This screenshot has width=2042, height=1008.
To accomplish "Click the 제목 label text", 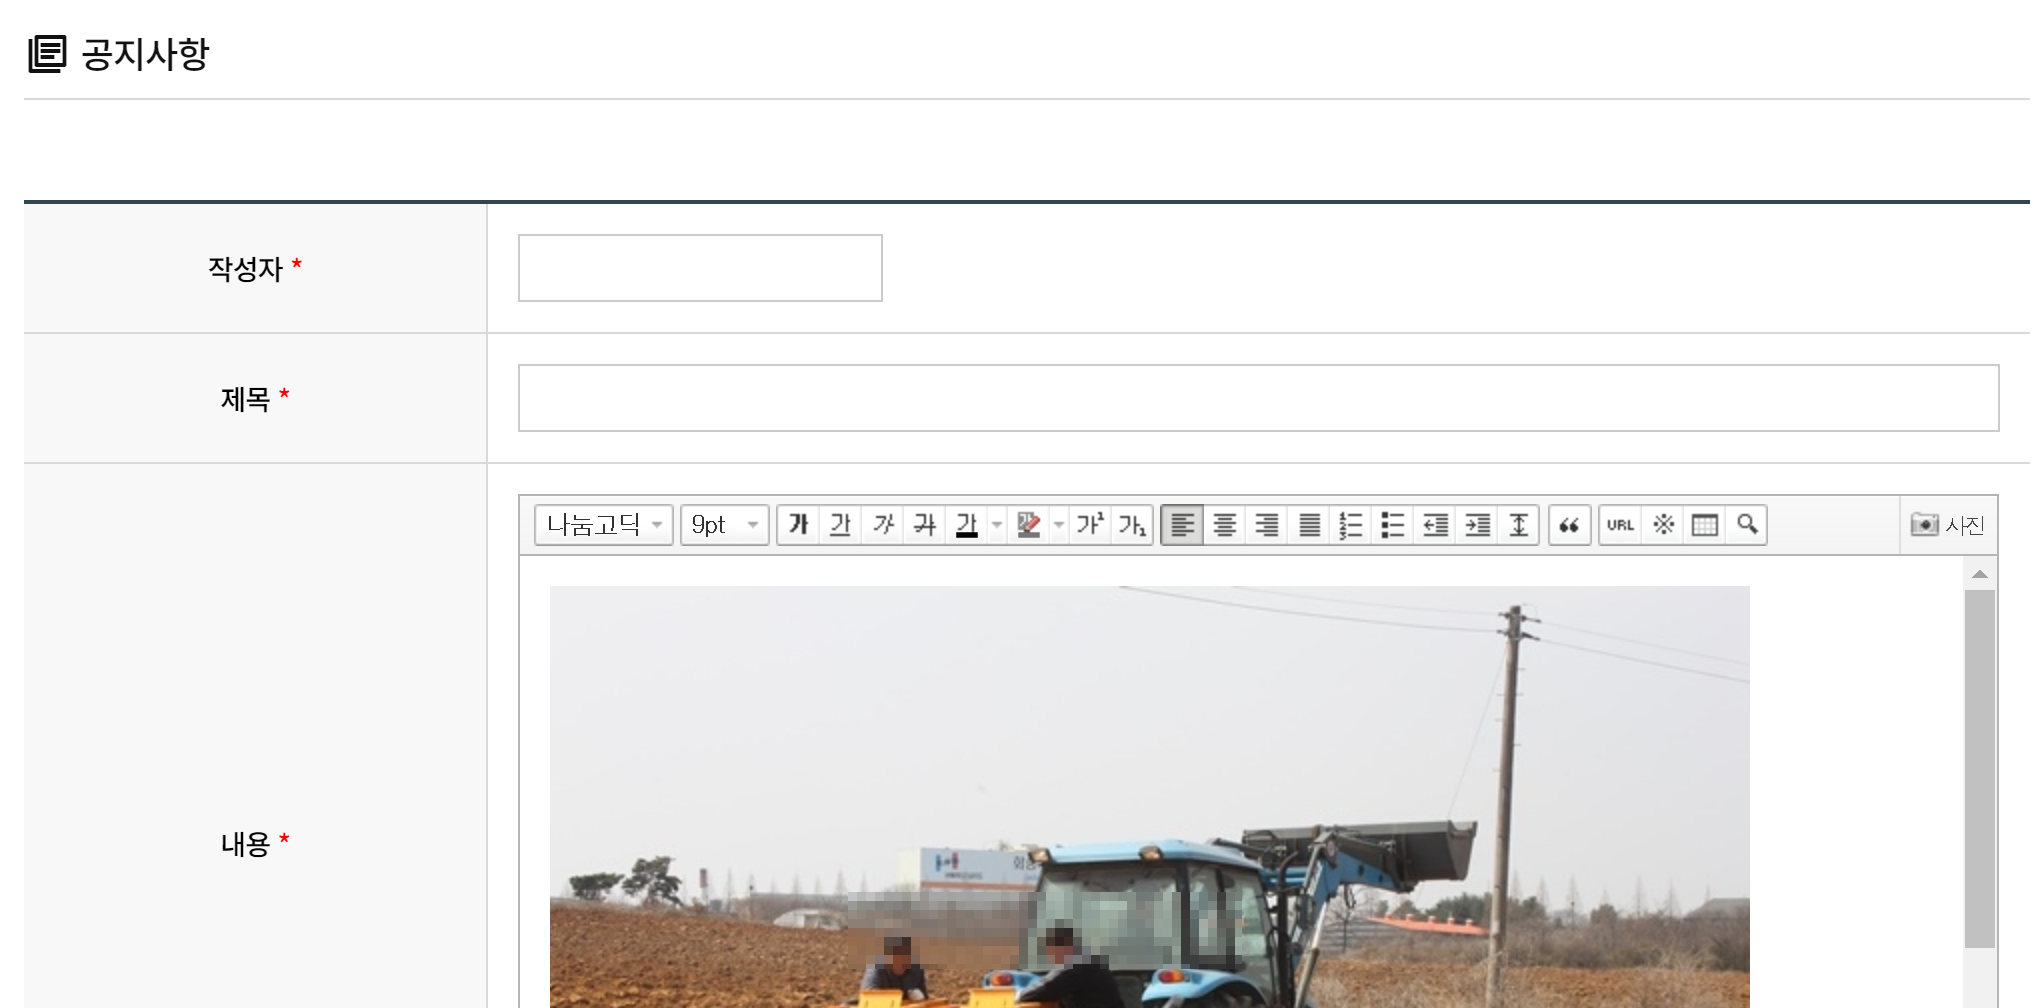I will [x=245, y=399].
